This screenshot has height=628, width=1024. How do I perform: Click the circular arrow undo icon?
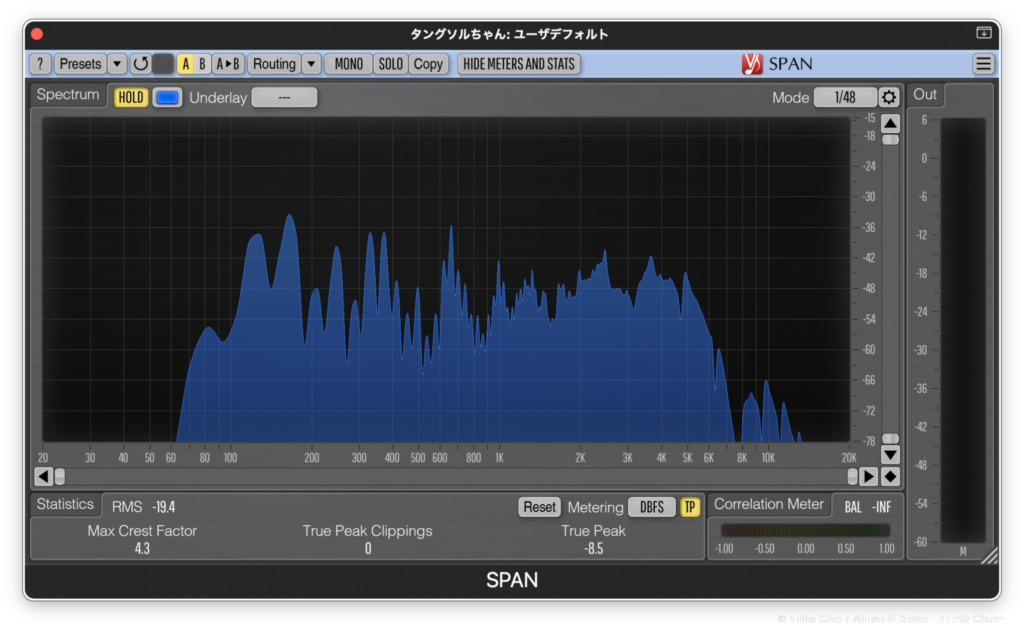point(141,64)
